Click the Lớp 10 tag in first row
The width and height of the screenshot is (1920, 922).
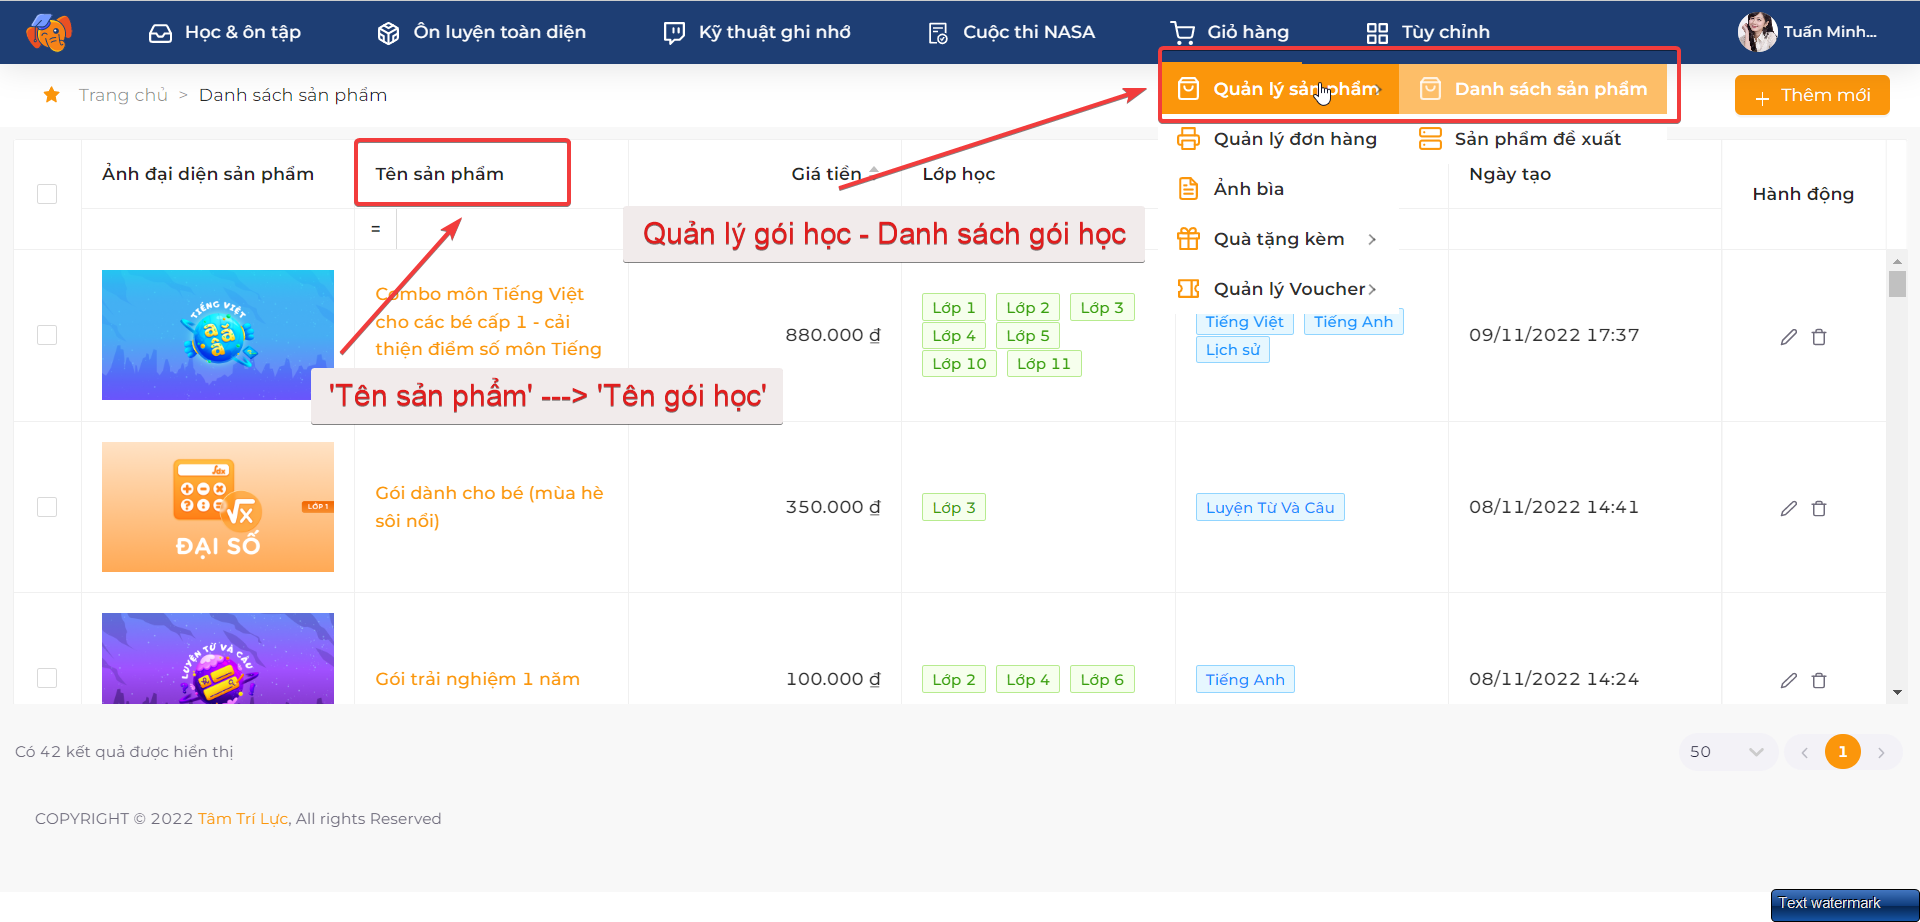coord(959,364)
